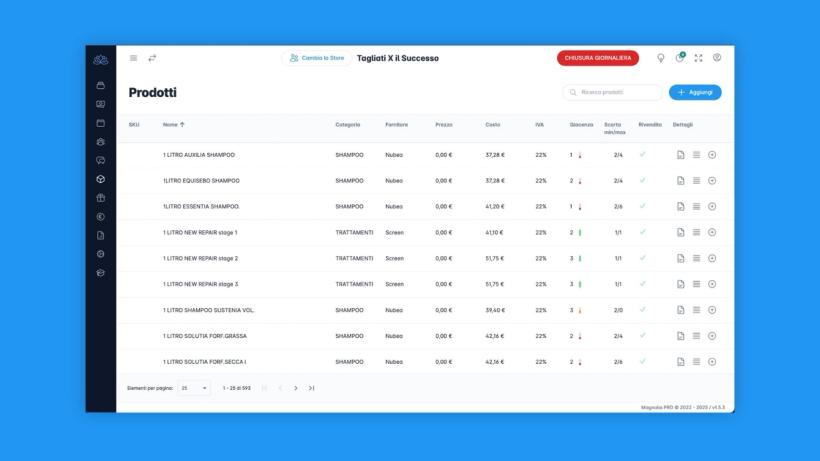Click circle plus icon for 1LITRO ESSENTIA SHAMPOO
This screenshot has width=820, height=461.
point(712,206)
